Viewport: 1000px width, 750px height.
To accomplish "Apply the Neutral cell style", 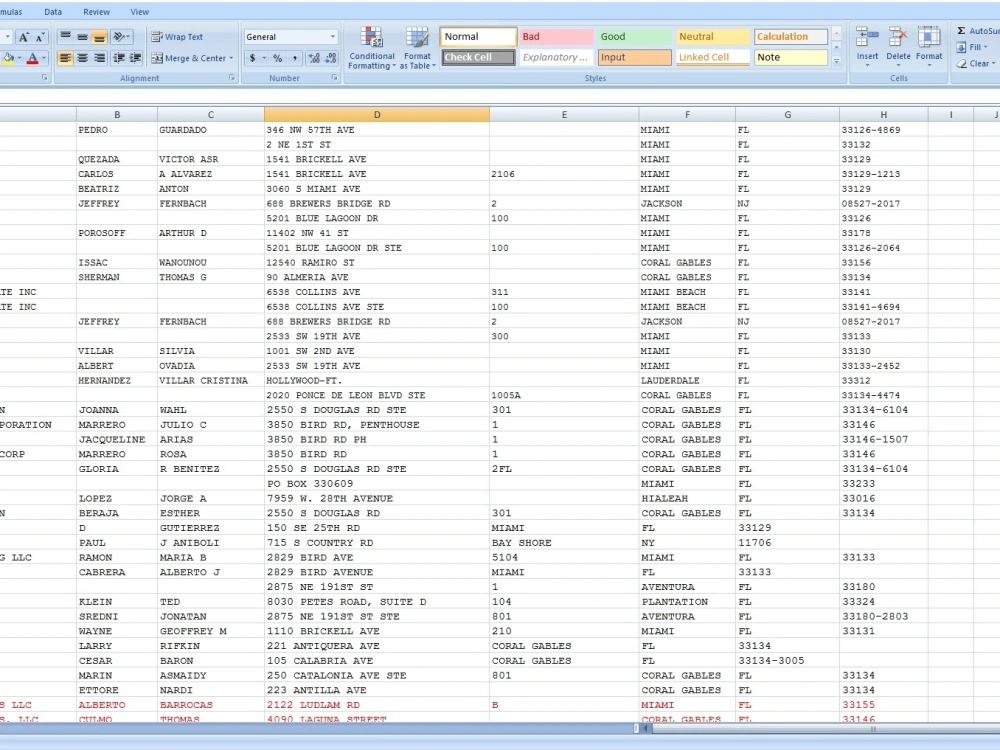I will click(x=712, y=37).
